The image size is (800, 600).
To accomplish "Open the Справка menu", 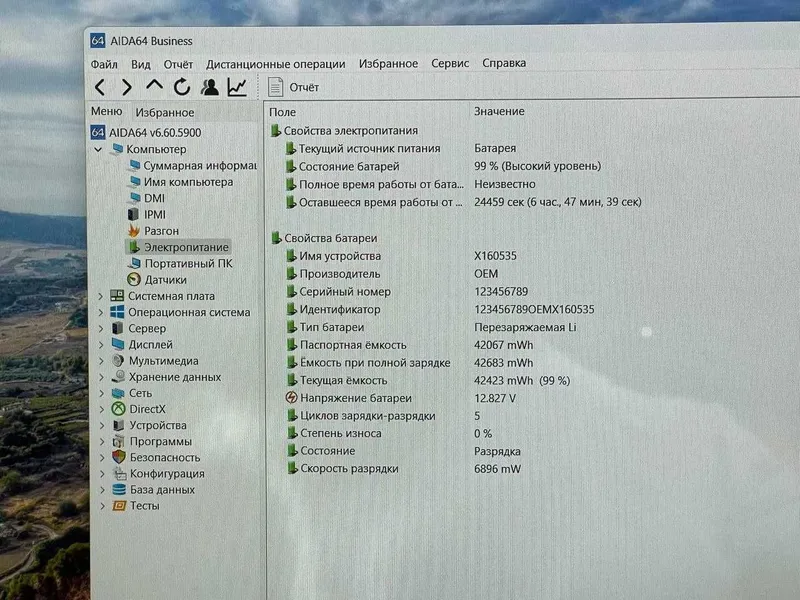I will click(504, 63).
